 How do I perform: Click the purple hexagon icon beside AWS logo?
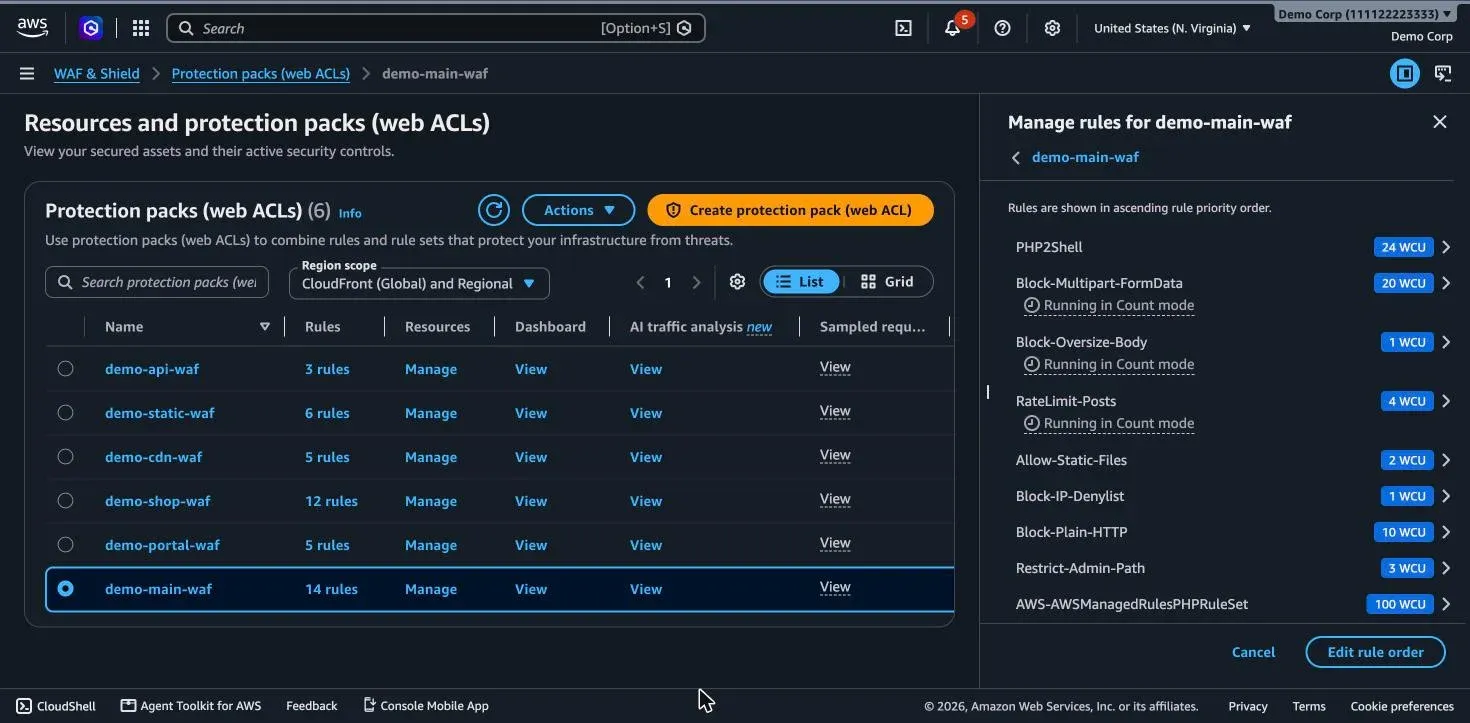point(91,28)
